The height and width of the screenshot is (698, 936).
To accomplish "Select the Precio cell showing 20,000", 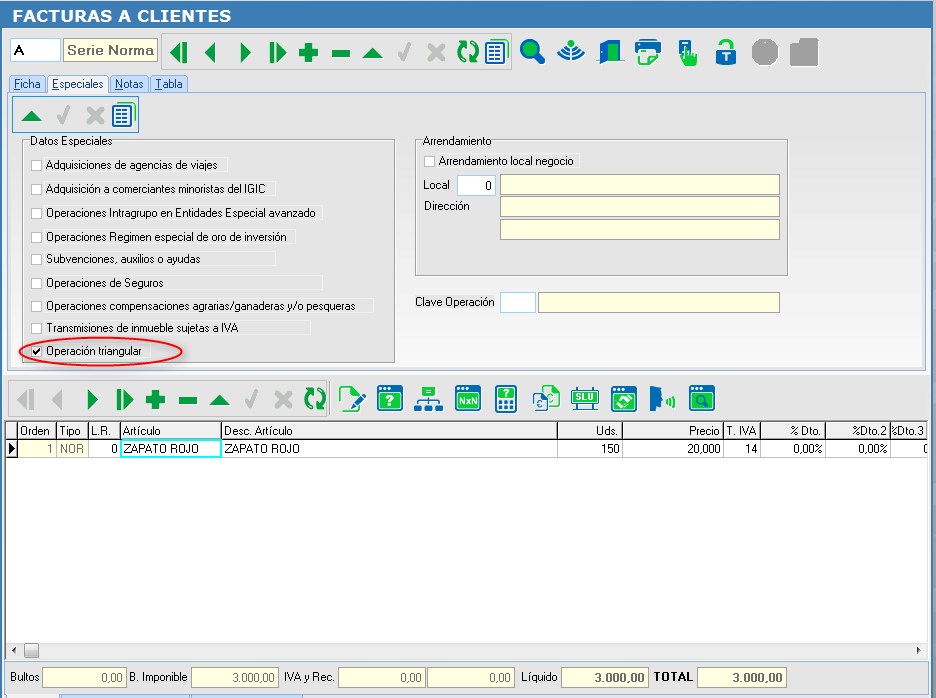I will click(673, 449).
